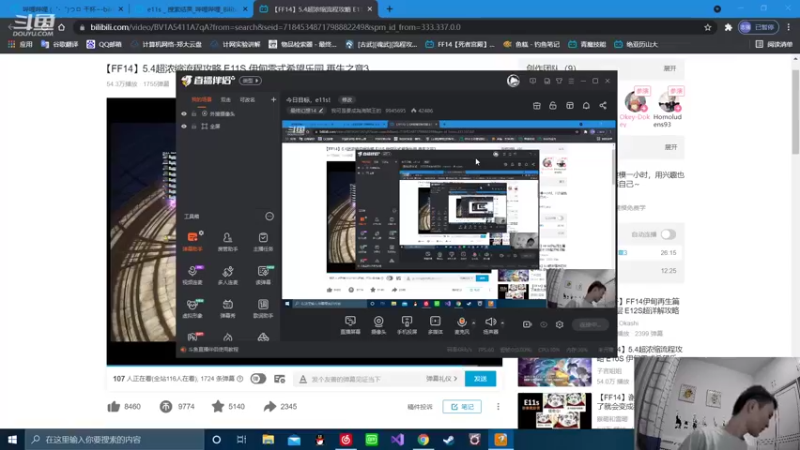The height and width of the screenshot is (450, 800).
Task: Add a camera source (摄像头)
Action: click(379, 324)
